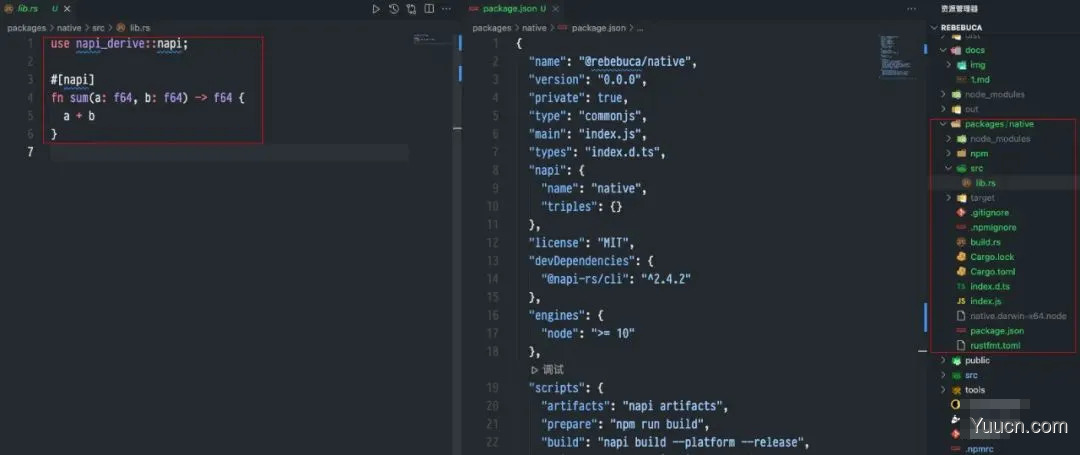This screenshot has height=455, width=1080.
Task: Expand the npm folder
Action: (x=948, y=154)
